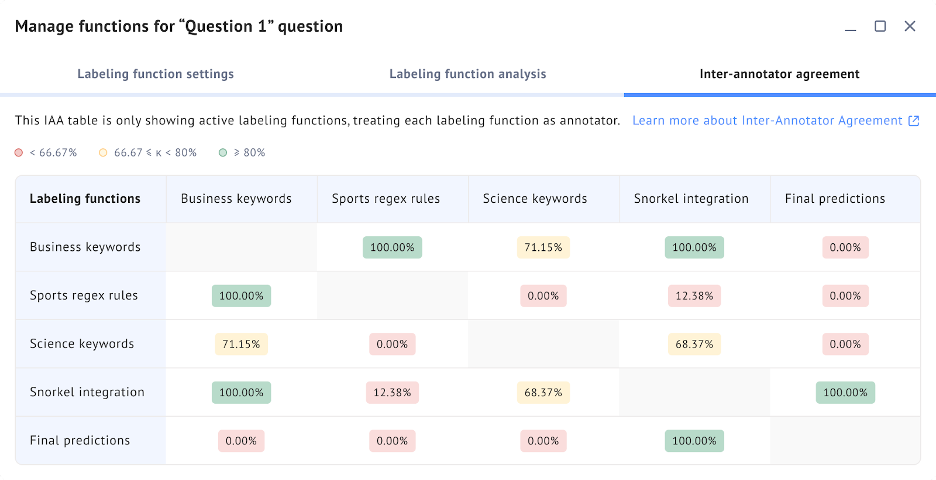Click the Final predictions column header
Viewport: 936px width, 480px height.
click(835, 199)
